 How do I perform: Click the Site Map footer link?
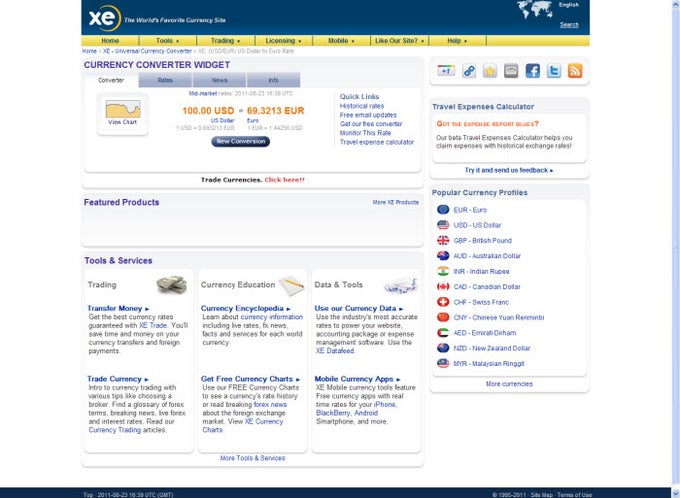pos(542,495)
